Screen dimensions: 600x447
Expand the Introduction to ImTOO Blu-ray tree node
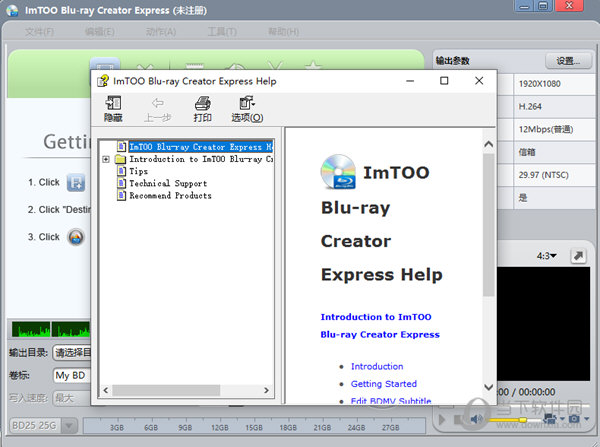(106, 159)
